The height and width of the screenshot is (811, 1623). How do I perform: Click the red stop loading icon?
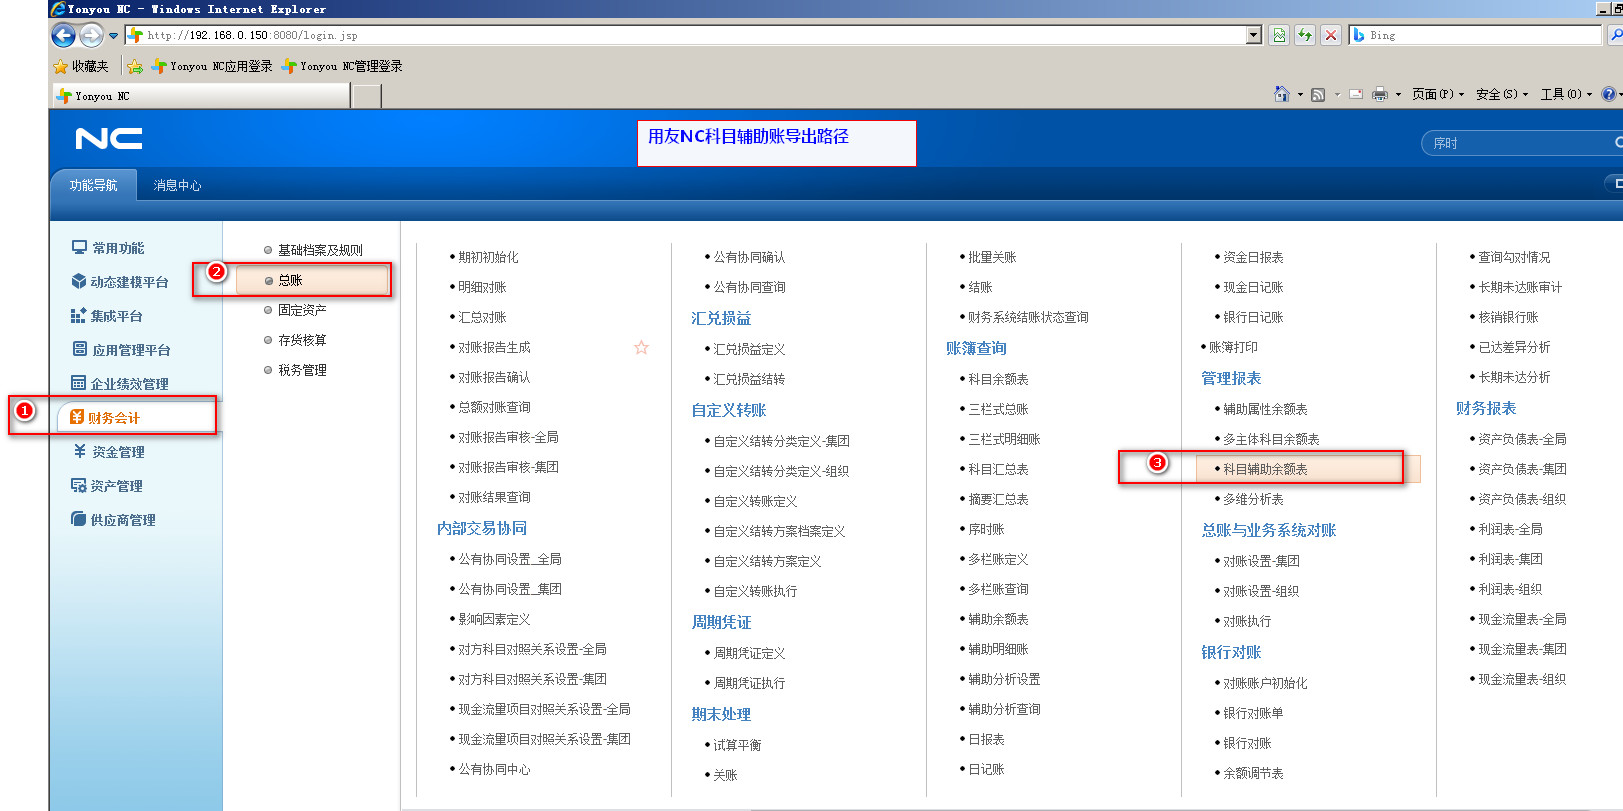[1330, 35]
